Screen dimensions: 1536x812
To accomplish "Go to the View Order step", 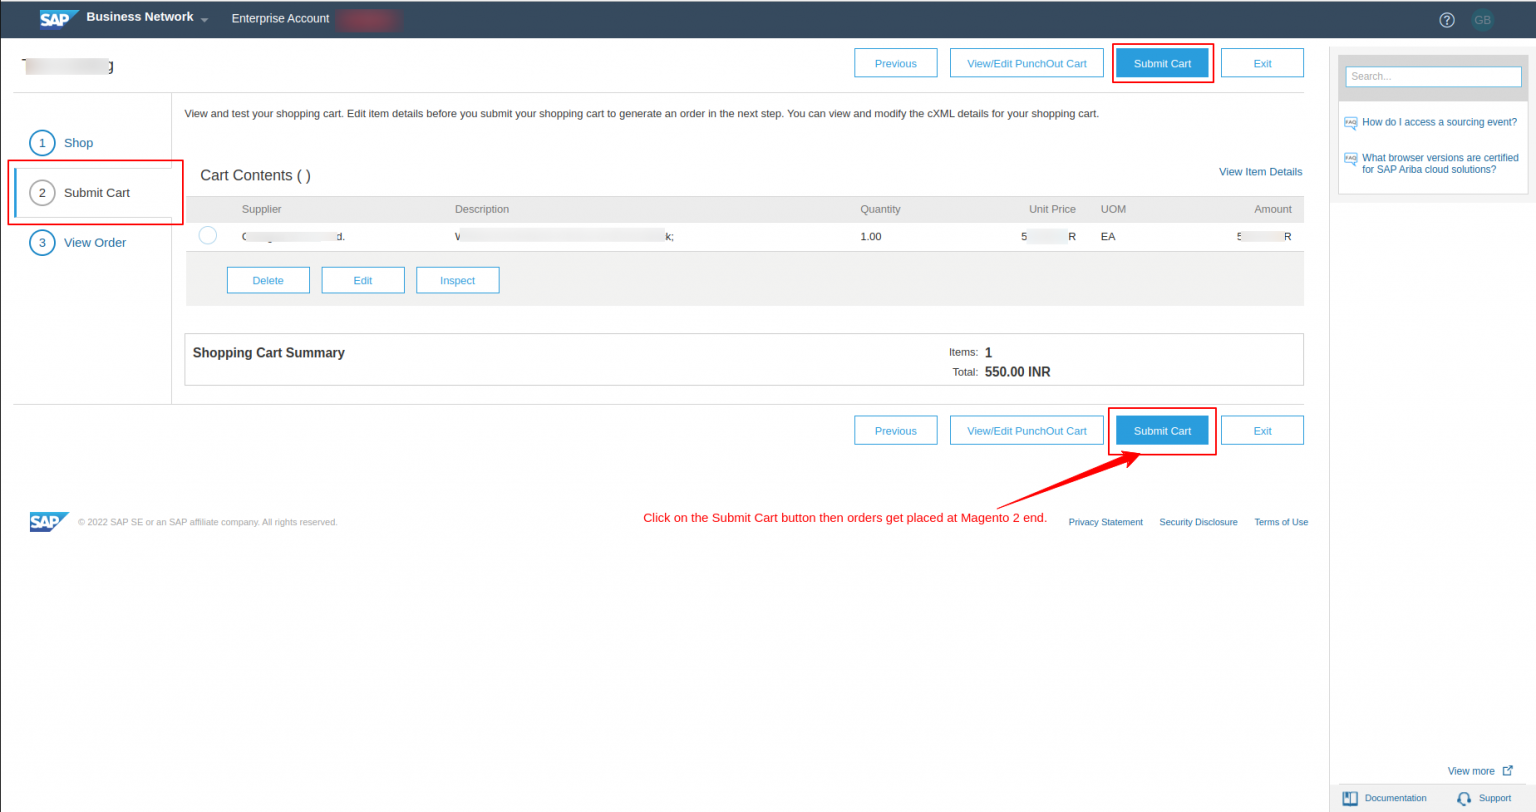I will [95, 243].
